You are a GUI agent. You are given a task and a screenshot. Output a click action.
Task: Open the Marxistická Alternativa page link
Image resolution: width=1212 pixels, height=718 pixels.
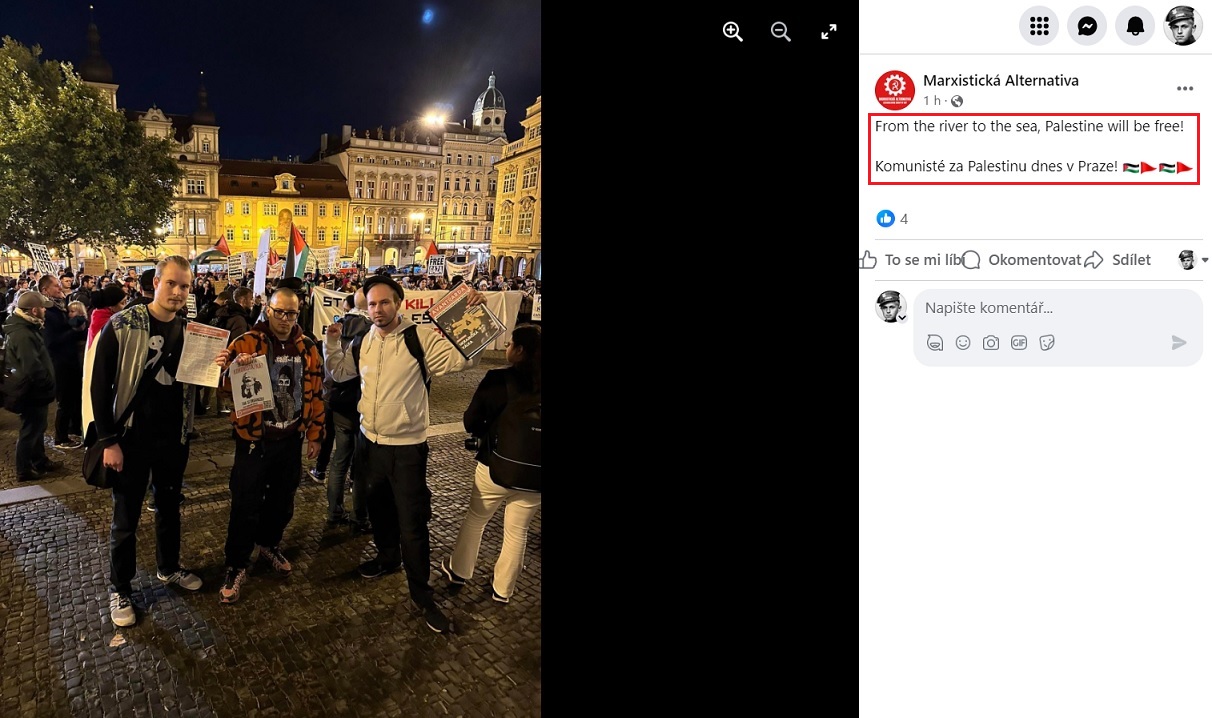pos(1001,80)
